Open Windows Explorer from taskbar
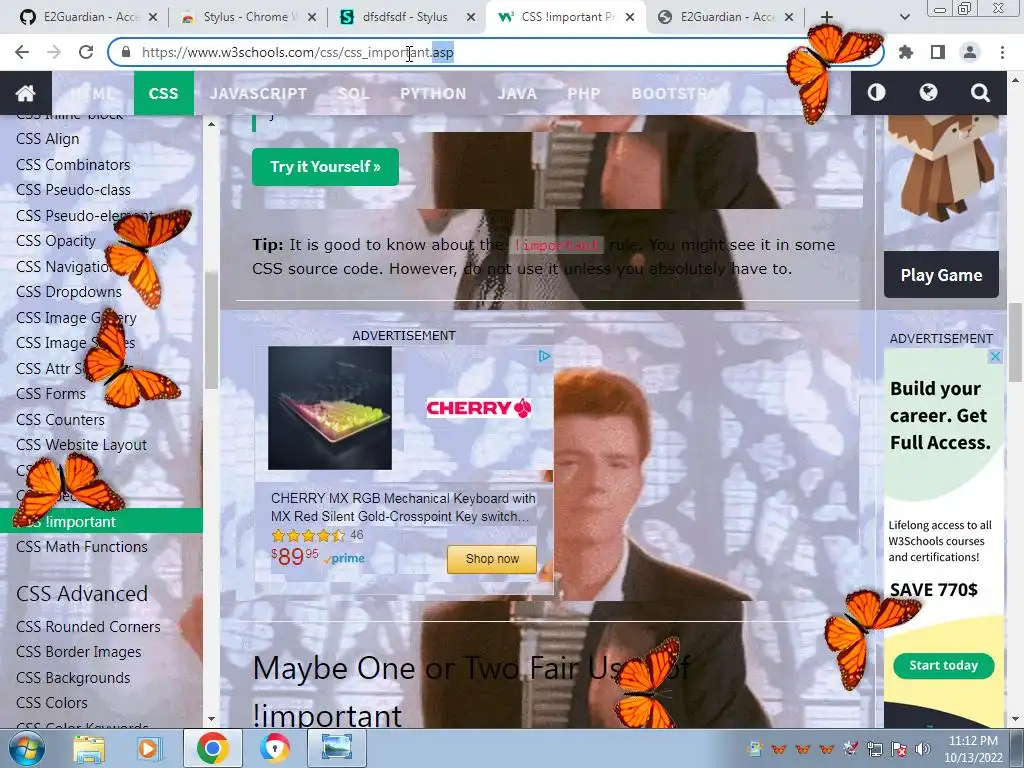The image size is (1024, 768). coord(89,748)
